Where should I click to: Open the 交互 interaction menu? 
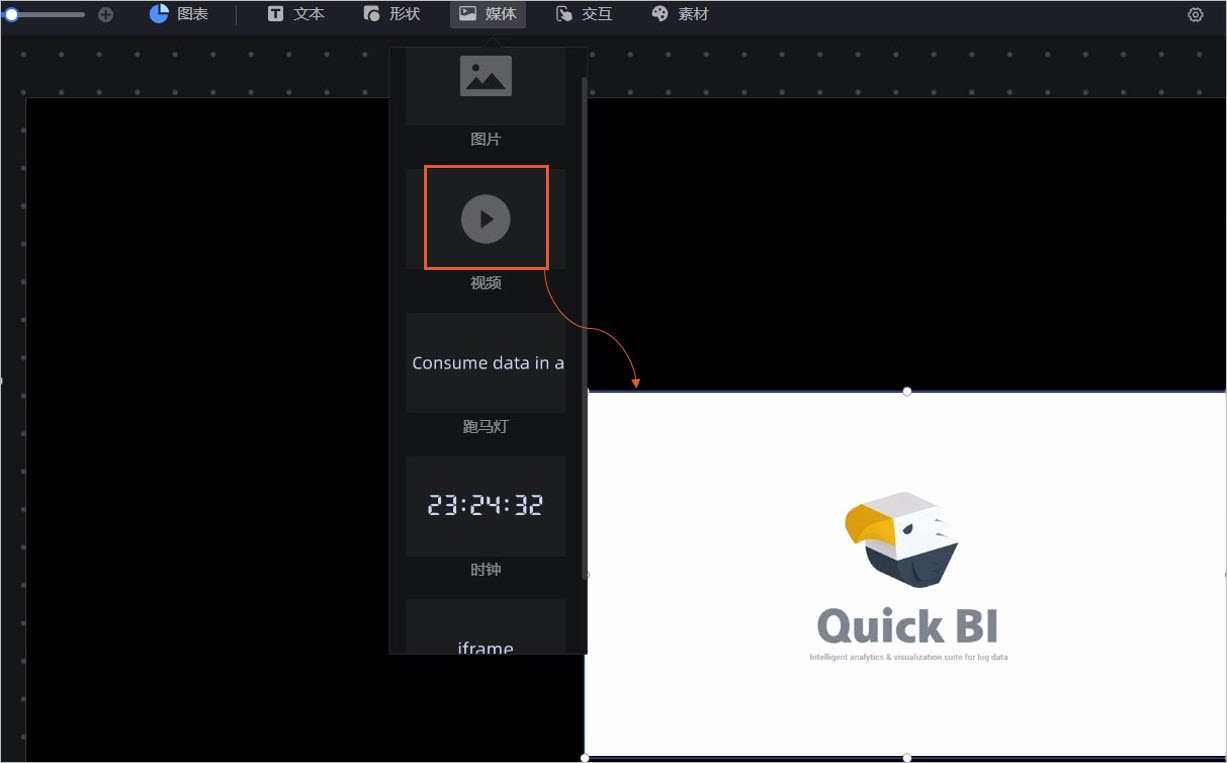tap(584, 14)
